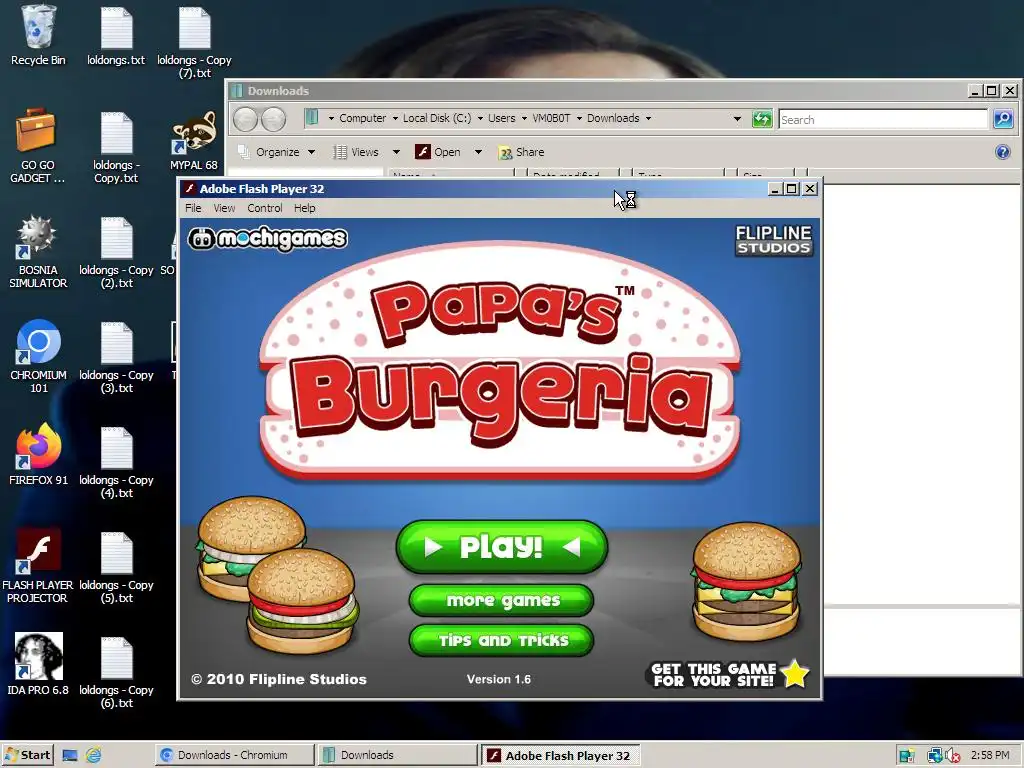Select the loldongs - Copy (5).txt file
The width and height of the screenshot is (1024, 768).
pos(116,567)
